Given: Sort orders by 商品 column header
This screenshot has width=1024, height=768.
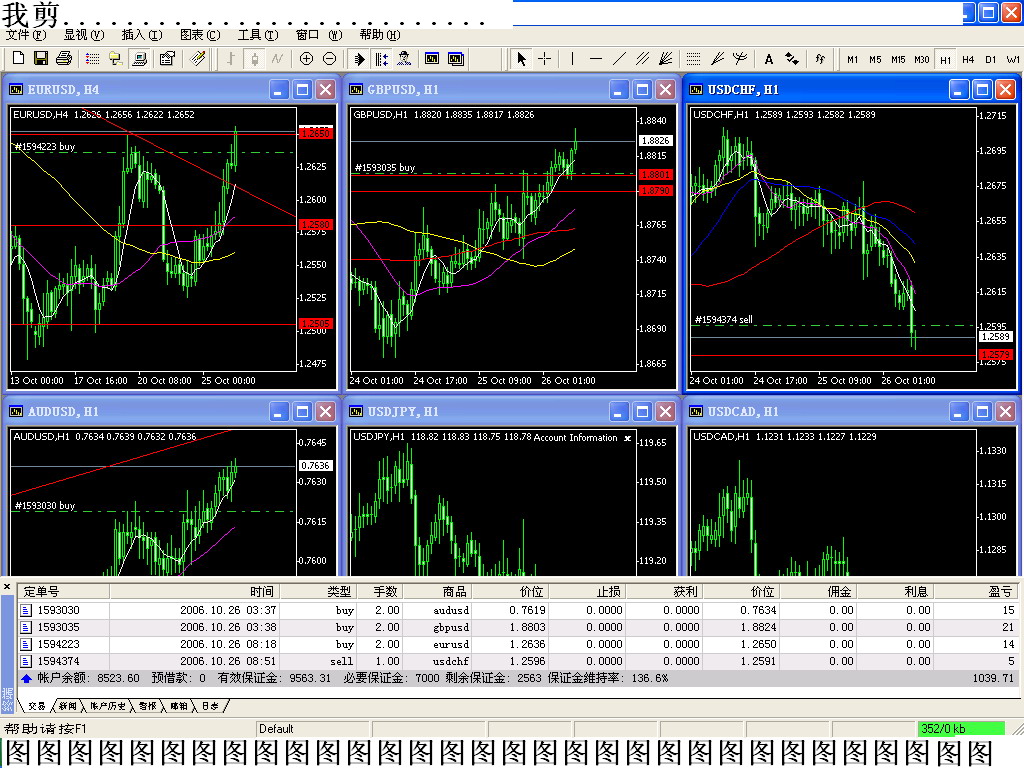Looking at the screenshot, I should [x=438, y=592].
